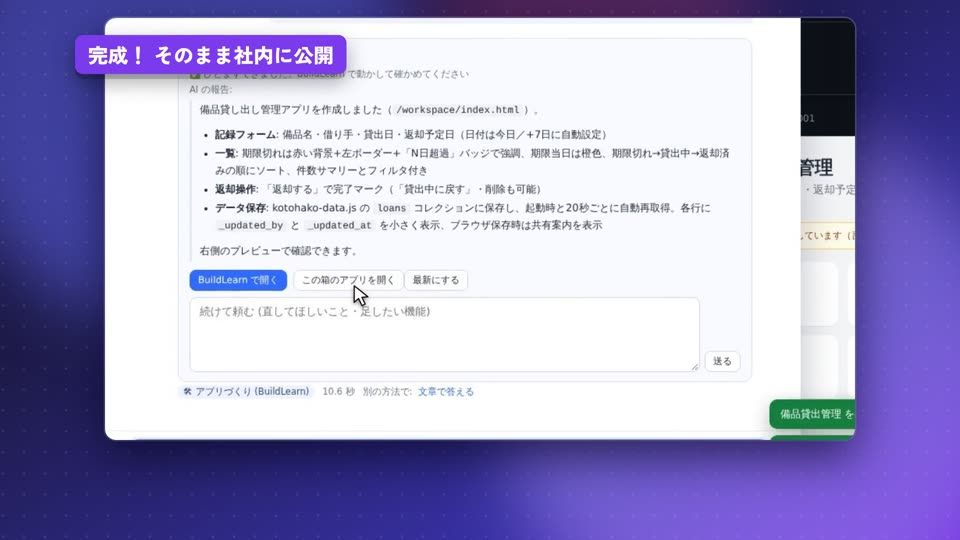Click the 最新にする button

tap(436, 280)
